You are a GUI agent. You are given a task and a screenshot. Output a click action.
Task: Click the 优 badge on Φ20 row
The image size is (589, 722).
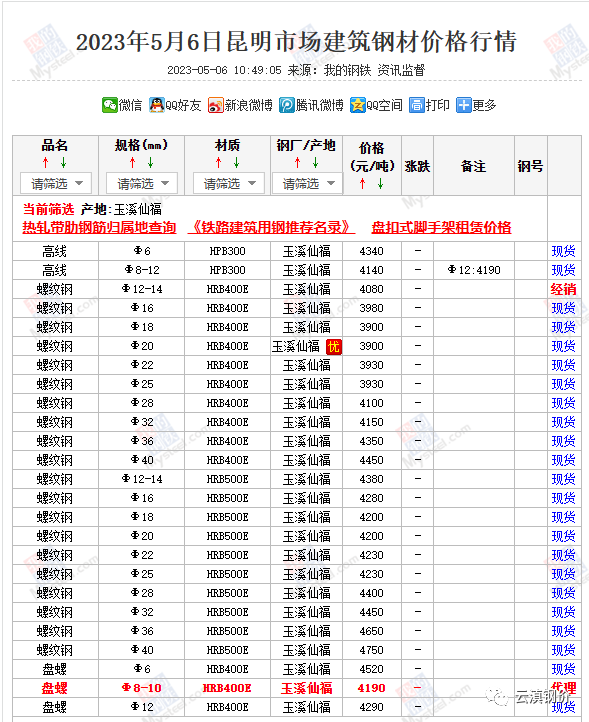coord(333,346)
